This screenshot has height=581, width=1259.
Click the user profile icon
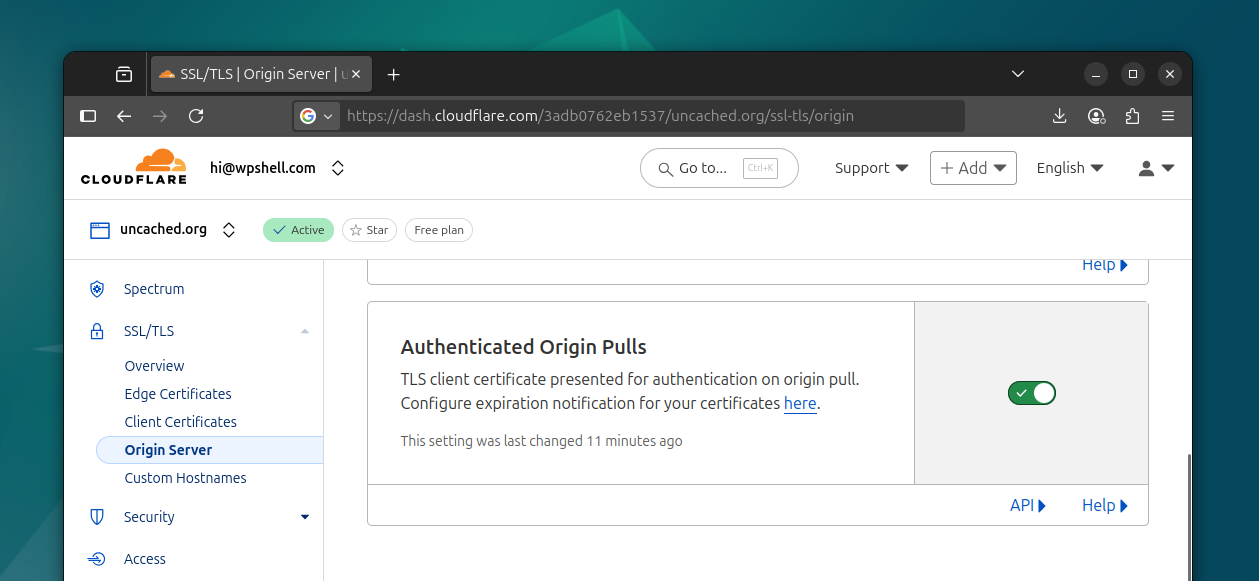[1146, 168]
